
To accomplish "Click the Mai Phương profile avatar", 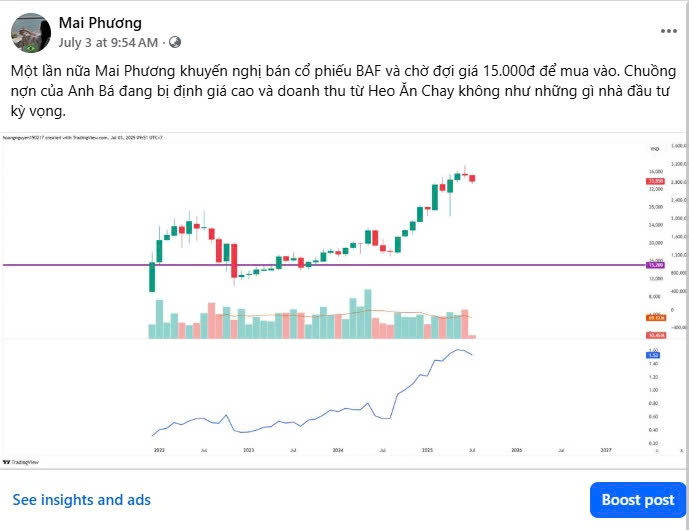I will (31, 33).
